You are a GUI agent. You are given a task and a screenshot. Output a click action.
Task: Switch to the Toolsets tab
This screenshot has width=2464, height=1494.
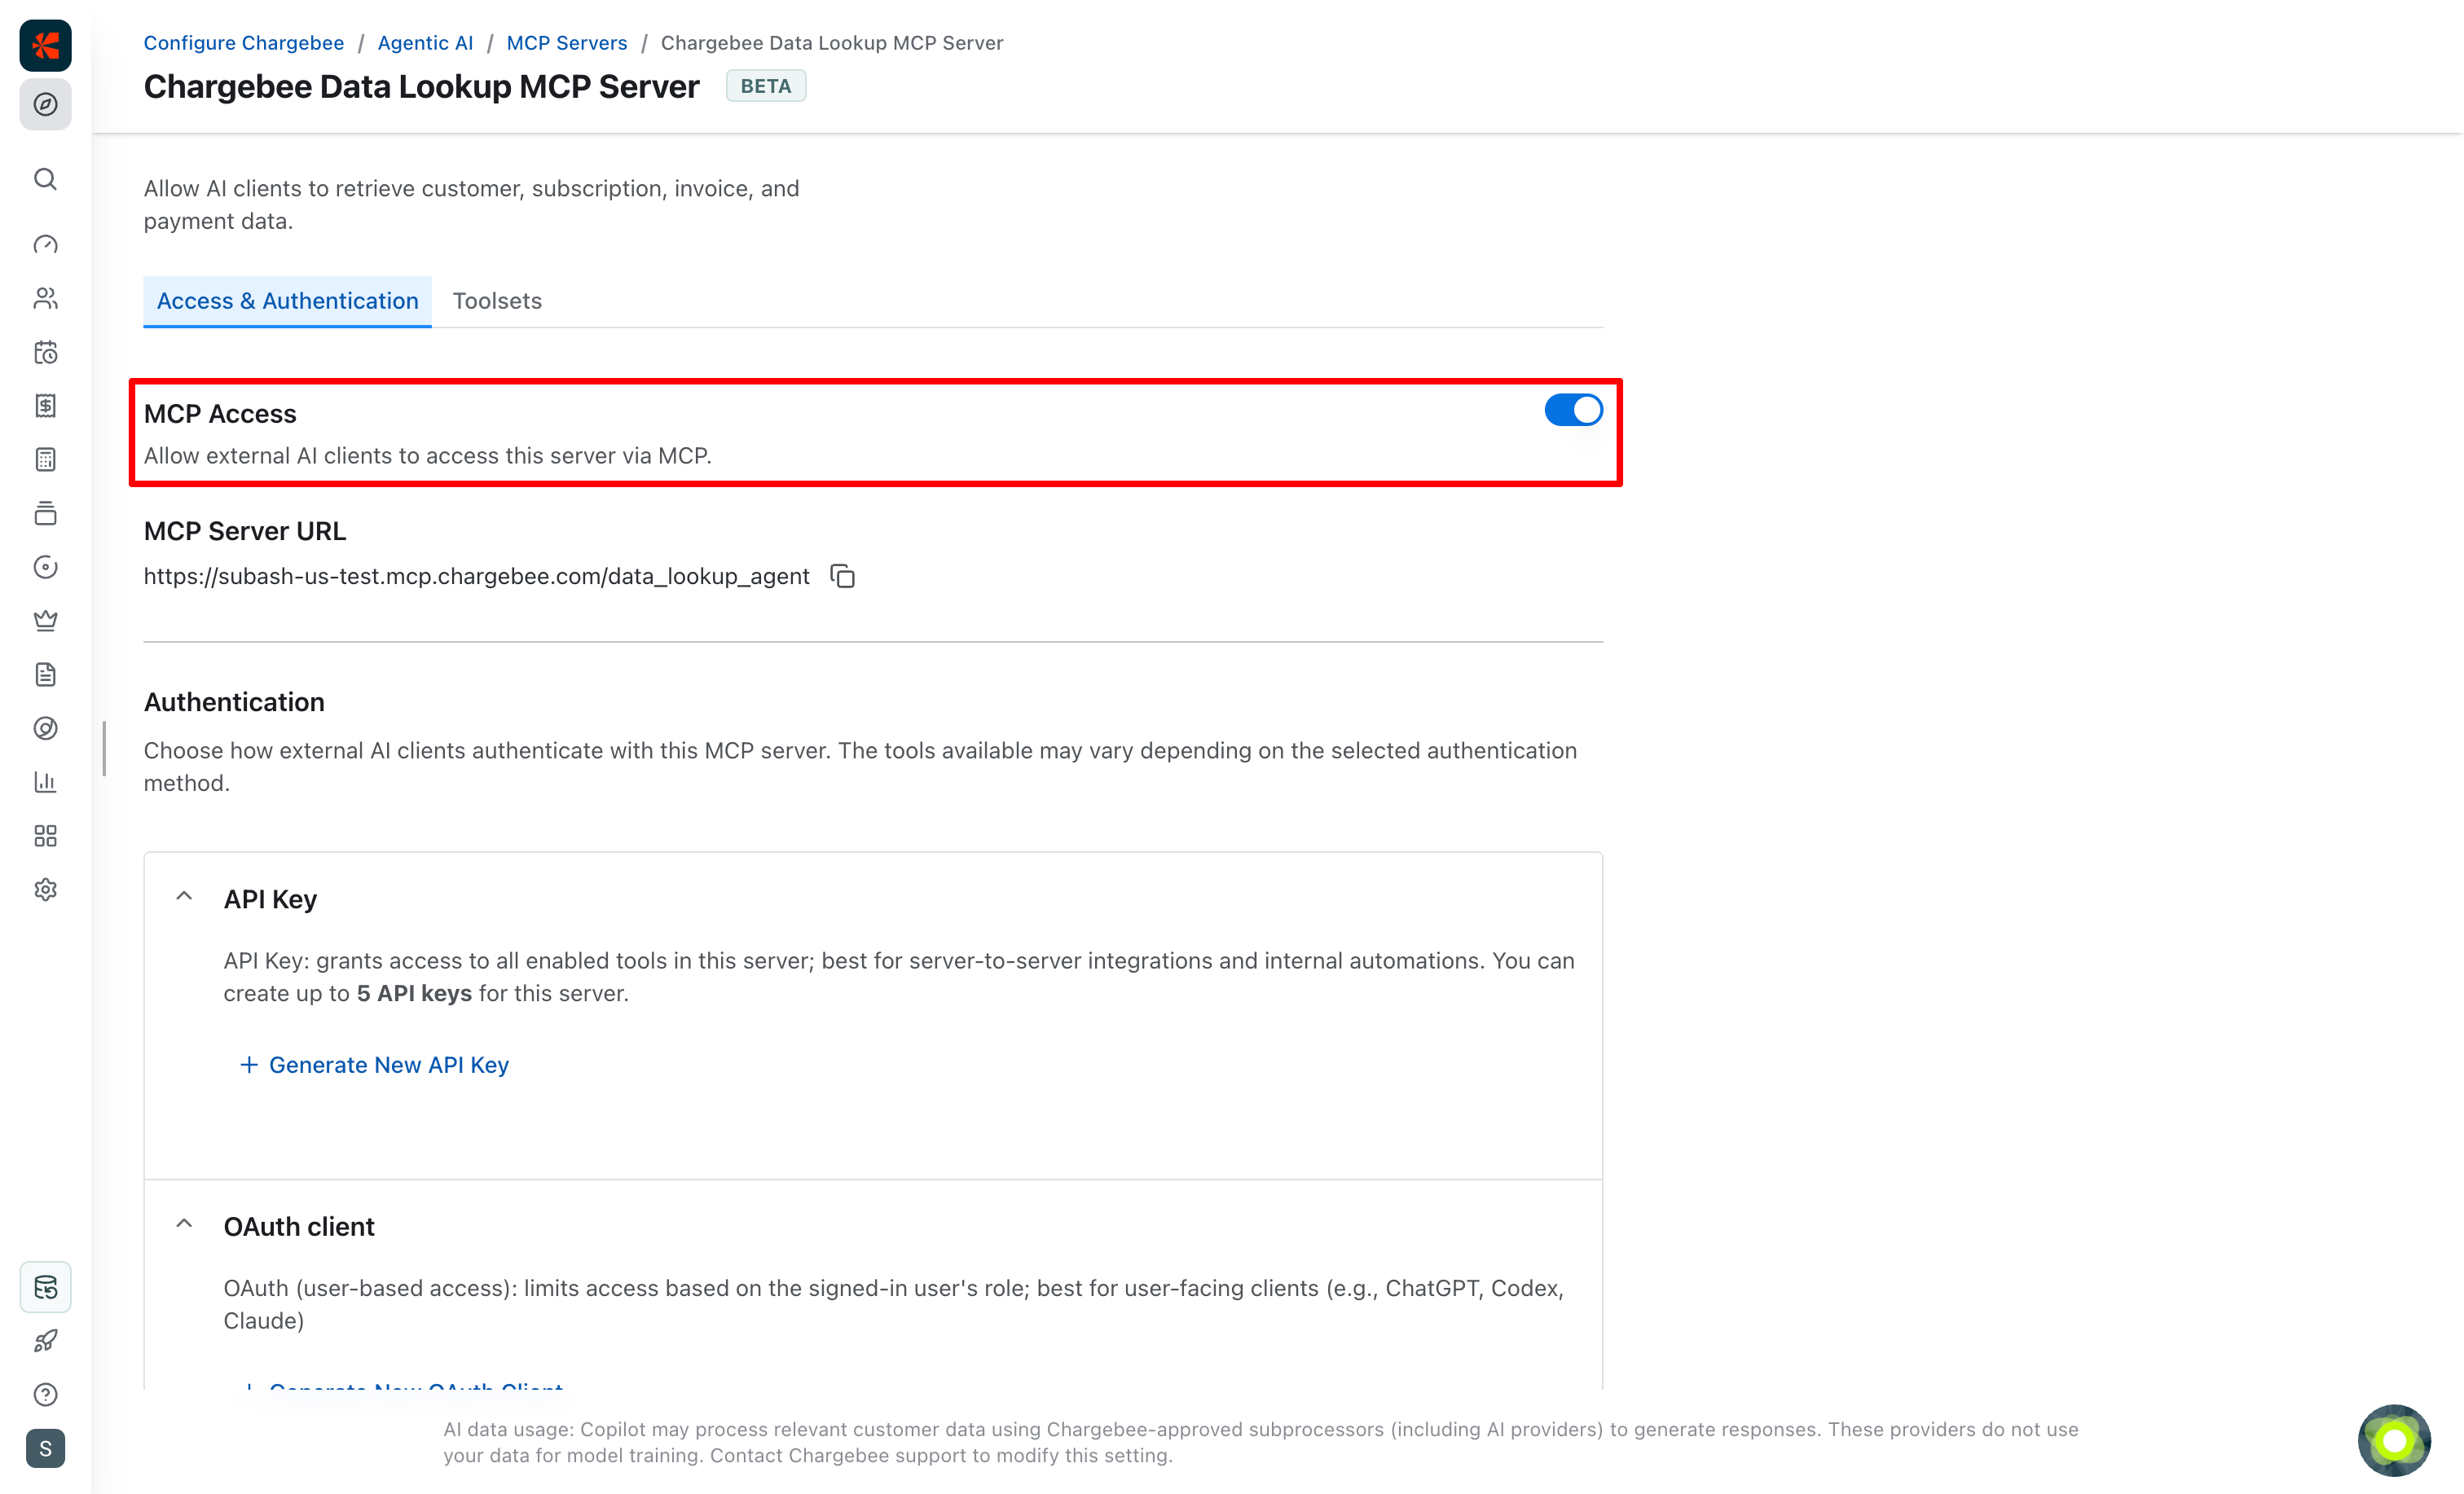point(497,301)
